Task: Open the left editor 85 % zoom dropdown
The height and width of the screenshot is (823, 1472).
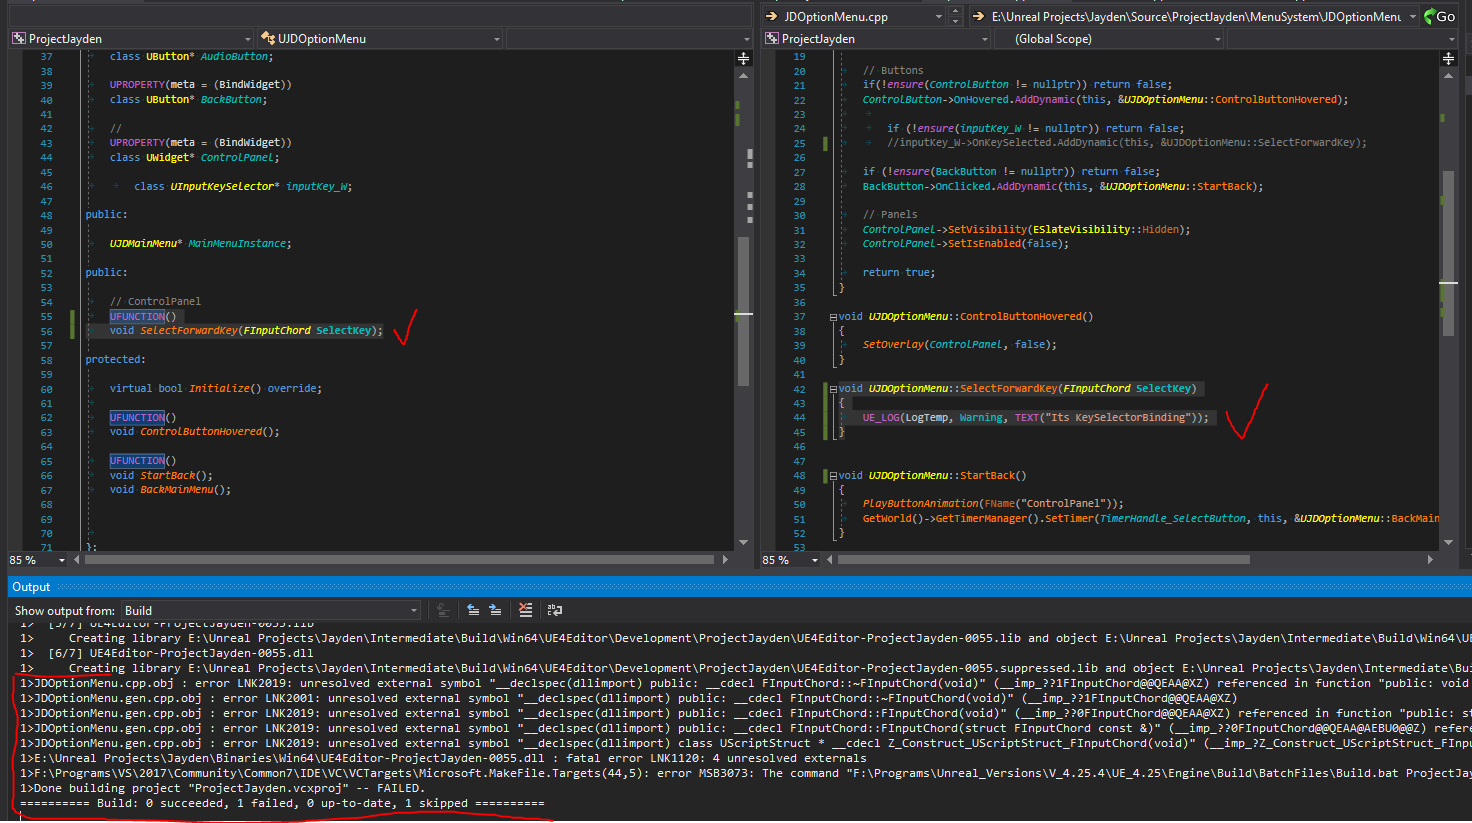Action: (x=62, y=560)
